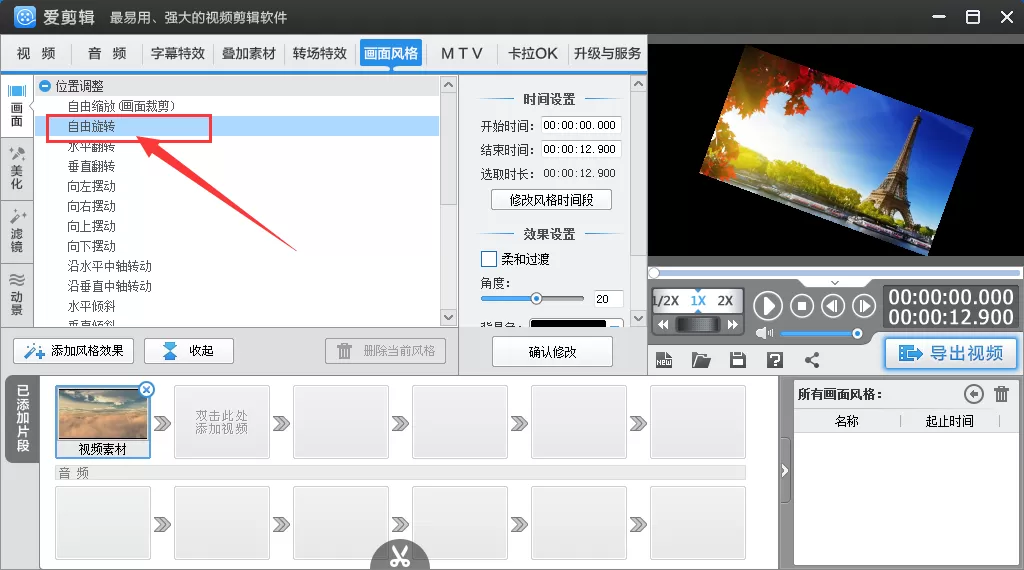Click the volume slider handle
The image size is (1024, 570).
pos(857,334)
